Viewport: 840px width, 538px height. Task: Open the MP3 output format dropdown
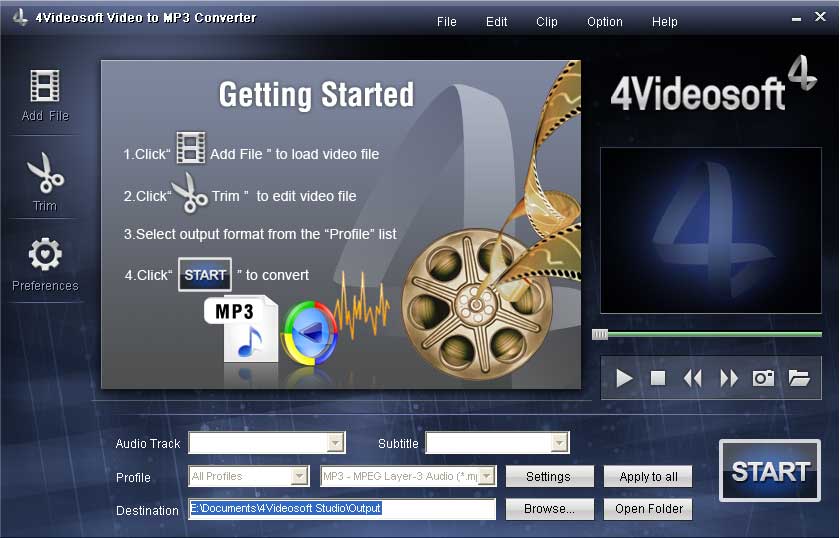[x=486, y=477]
